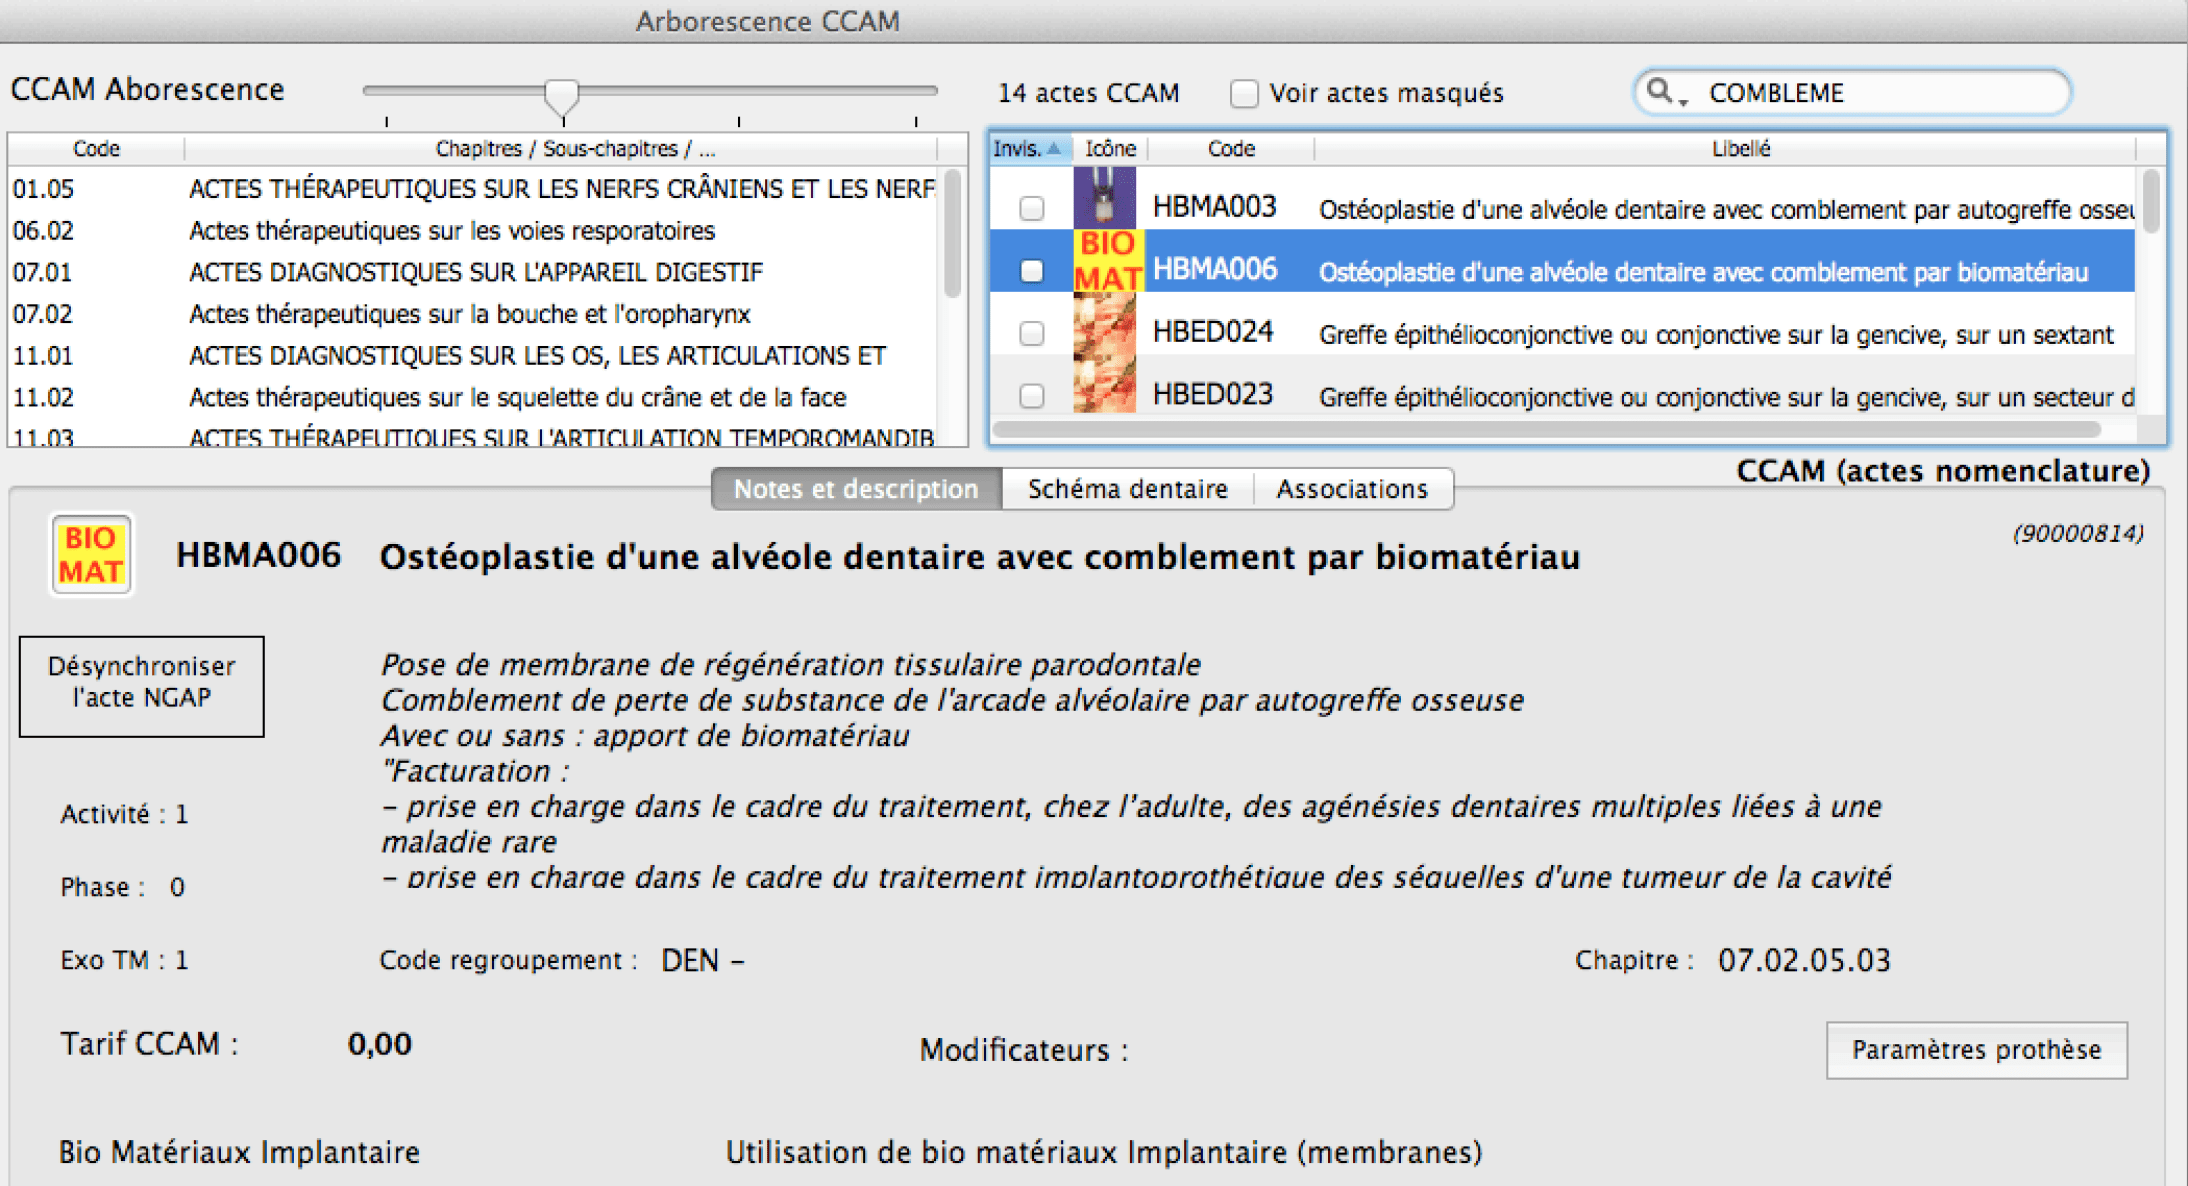Open the Associations tab
The image size is (2188, 1186).
1351,489
